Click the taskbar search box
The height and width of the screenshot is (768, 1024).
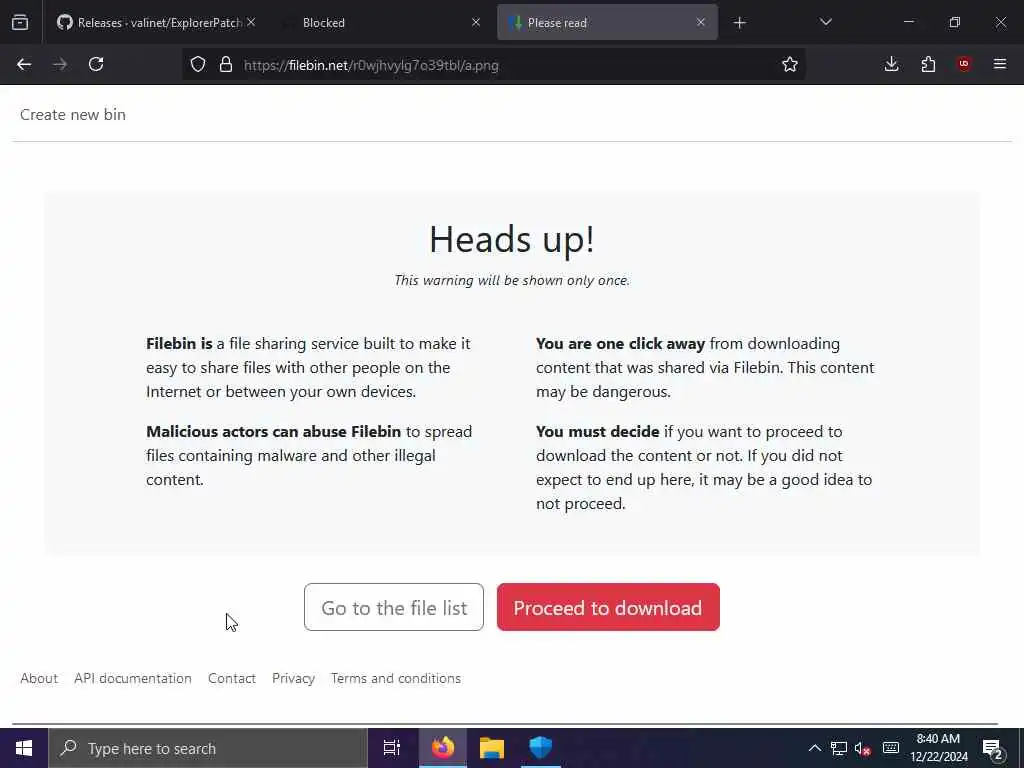(x=208, y=748)
